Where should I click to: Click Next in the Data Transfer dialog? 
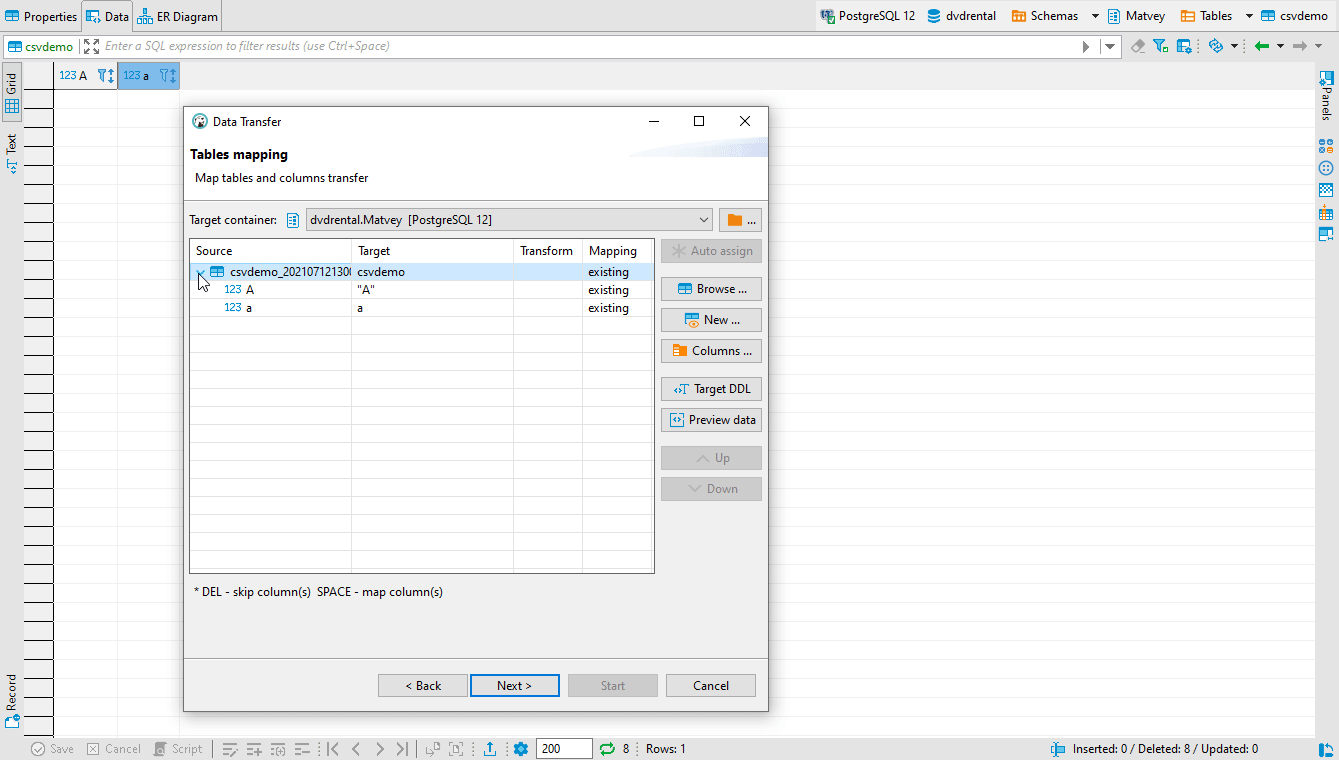514,685
